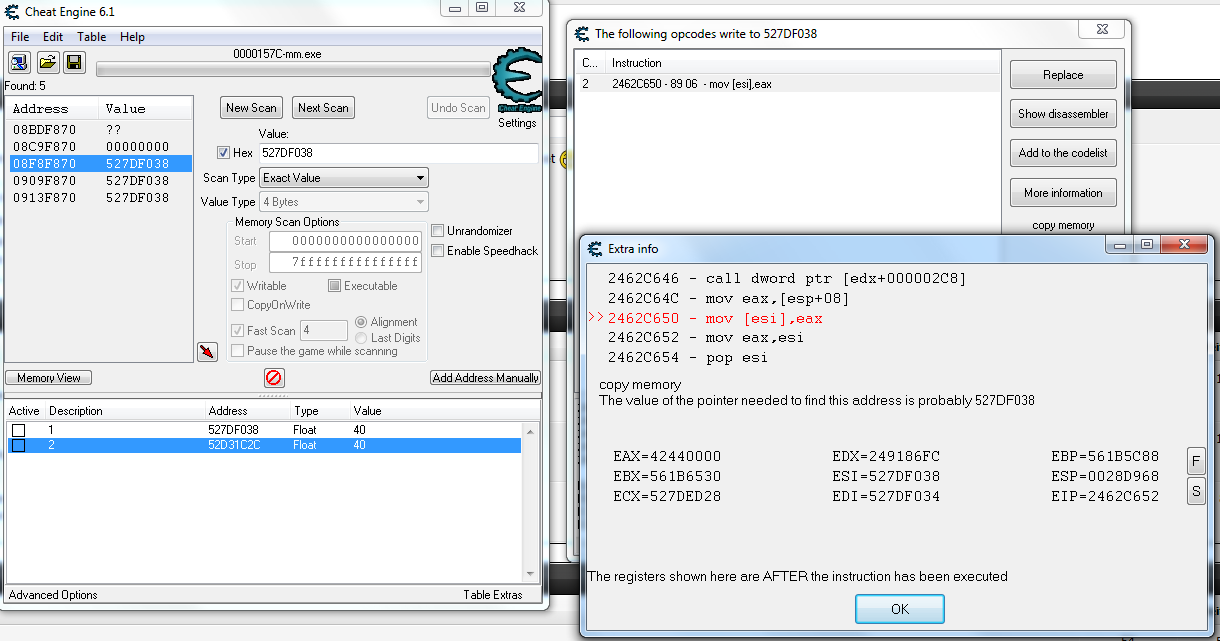Viewport: 1220px width, 641px height.
Task: Click the Open Process computer icon
Action: (20, 63)
